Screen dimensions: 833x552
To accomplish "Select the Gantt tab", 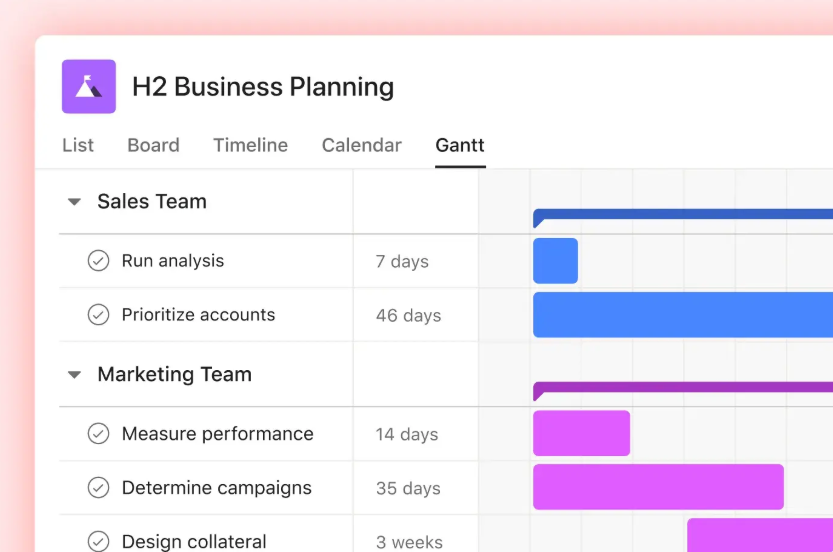I will tap(460, 145).
